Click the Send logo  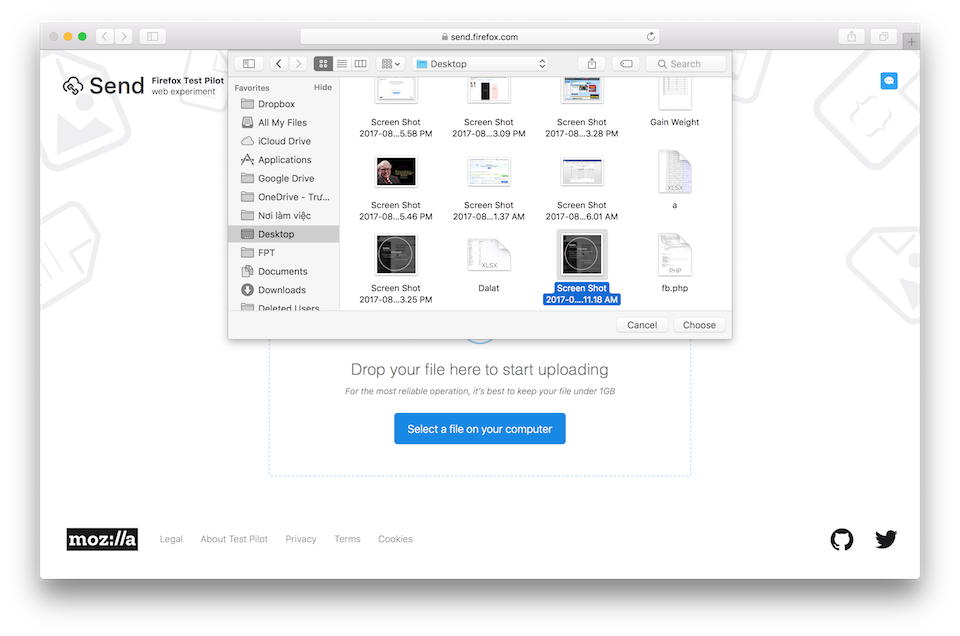tap(103, 86)
